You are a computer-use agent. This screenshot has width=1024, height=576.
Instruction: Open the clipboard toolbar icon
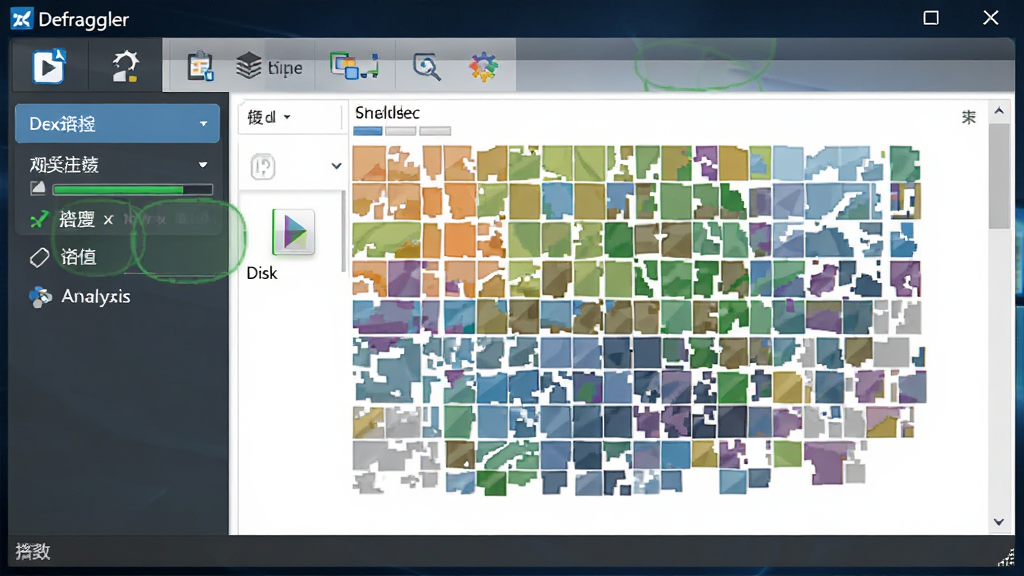200,67
